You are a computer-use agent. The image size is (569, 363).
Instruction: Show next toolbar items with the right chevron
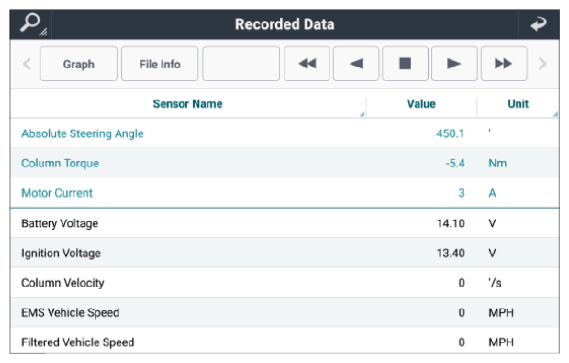click(x=543, y=64)
